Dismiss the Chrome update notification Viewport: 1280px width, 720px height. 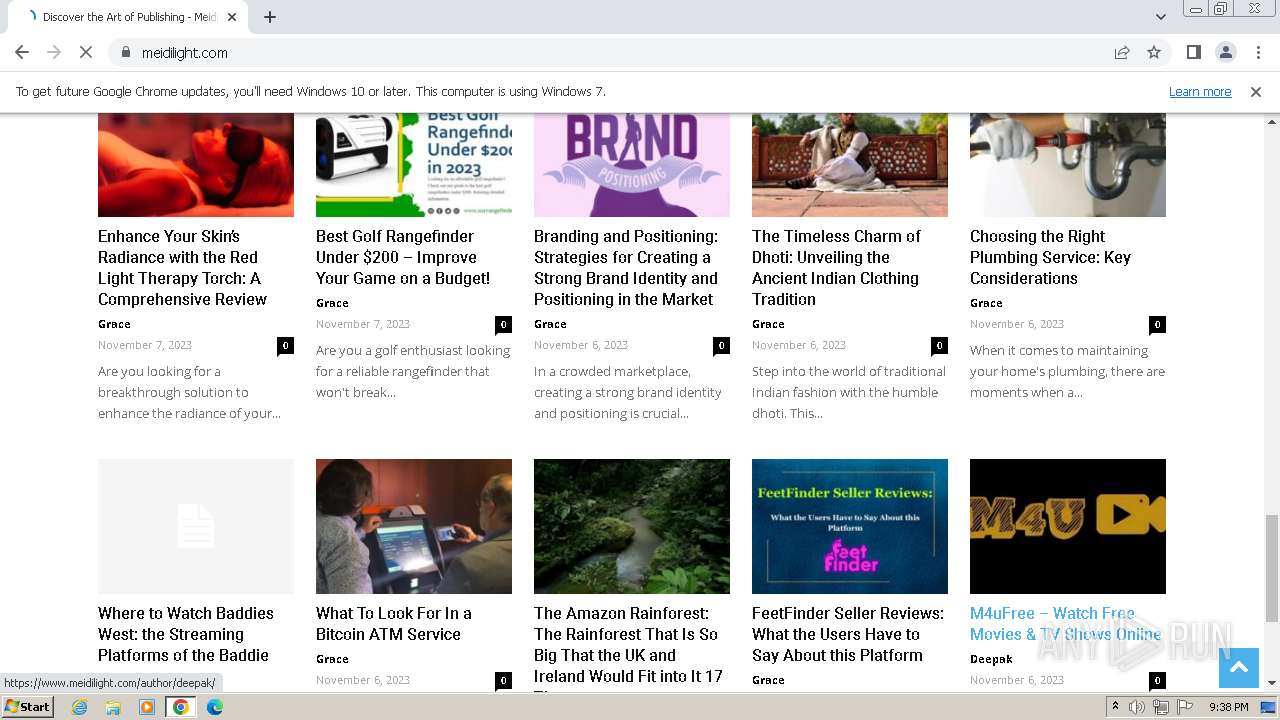(x=1256, y=91)
